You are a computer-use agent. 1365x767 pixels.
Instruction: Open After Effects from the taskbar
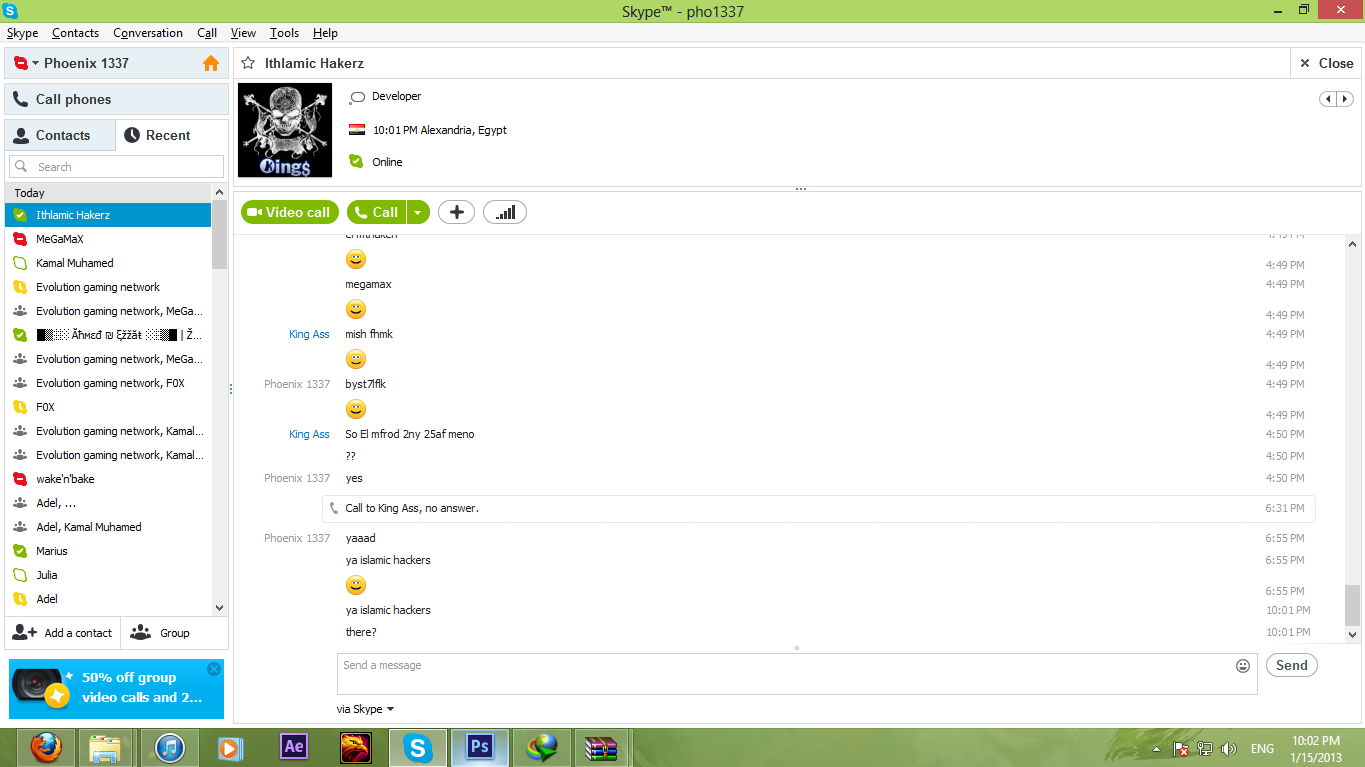point(294,747)
